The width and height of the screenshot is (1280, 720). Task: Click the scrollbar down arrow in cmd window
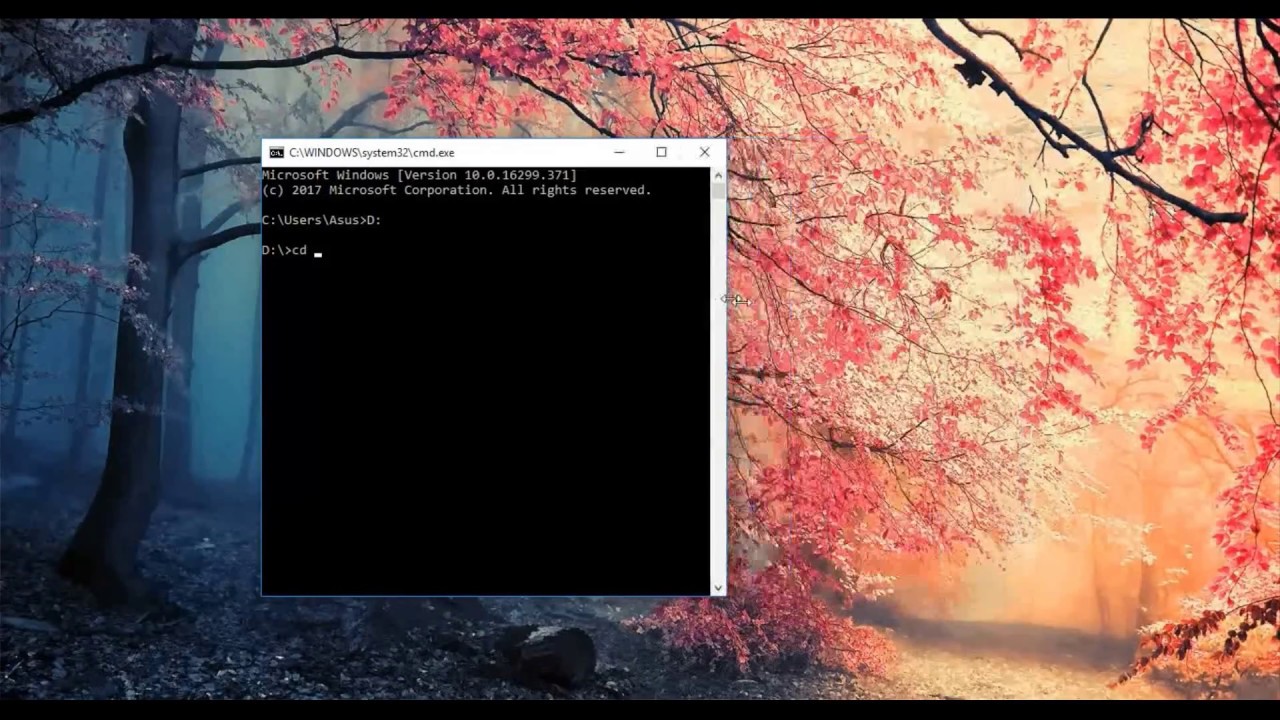tap(718, 588)
